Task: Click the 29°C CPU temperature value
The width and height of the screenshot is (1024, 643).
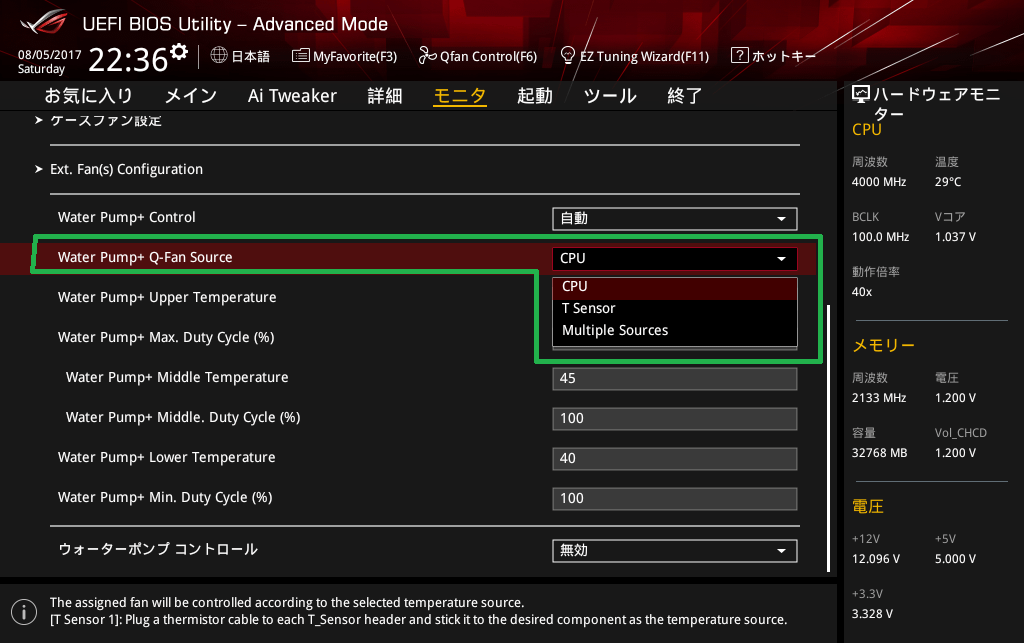Action: pos(948,182)
